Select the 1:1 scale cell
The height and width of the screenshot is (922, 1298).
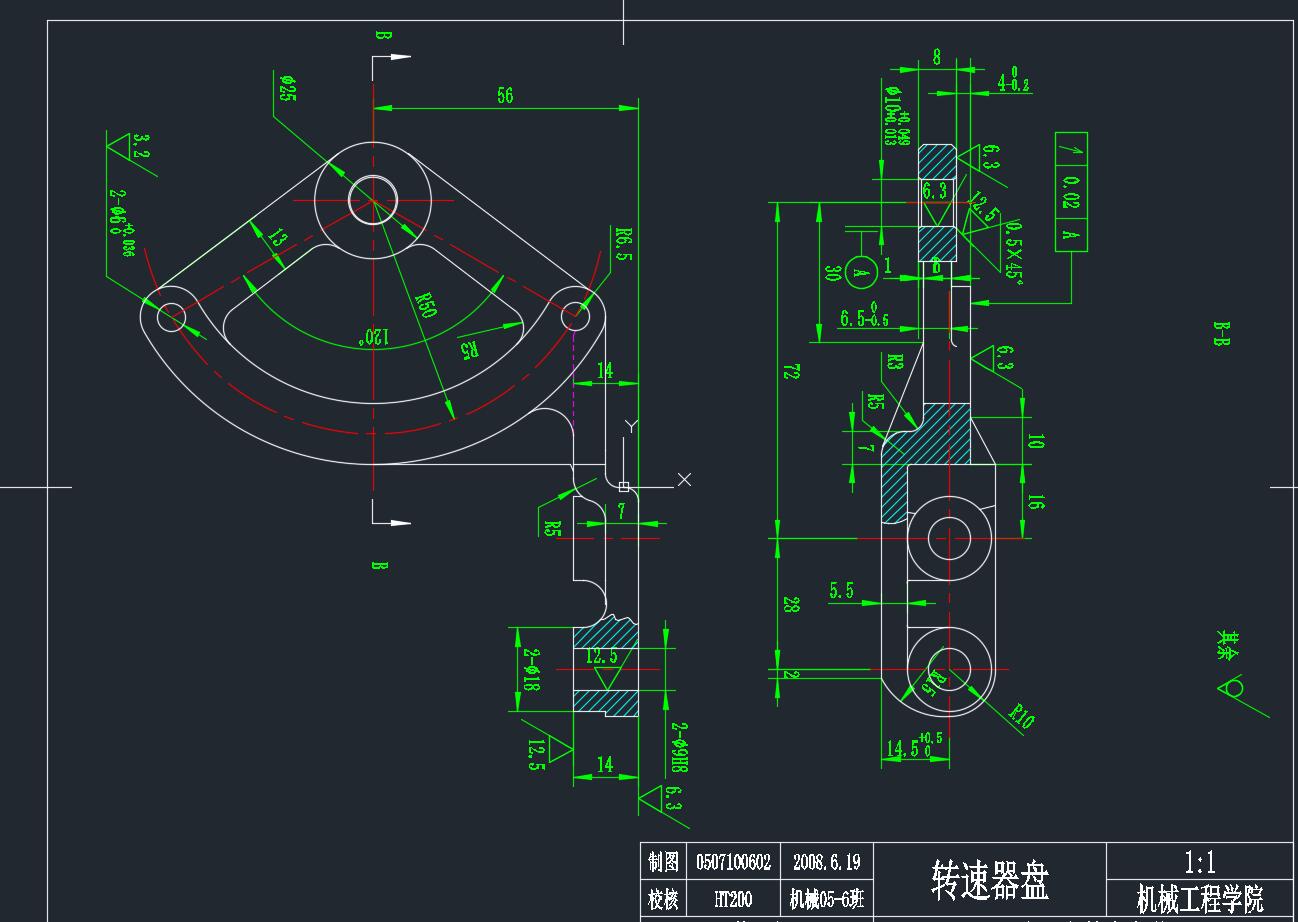point(1199,861)
